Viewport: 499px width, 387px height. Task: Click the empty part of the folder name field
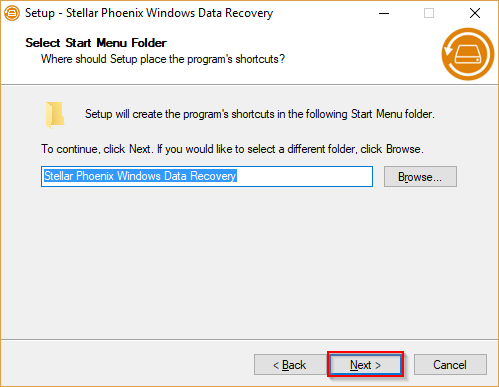click(x=303, y=176)
